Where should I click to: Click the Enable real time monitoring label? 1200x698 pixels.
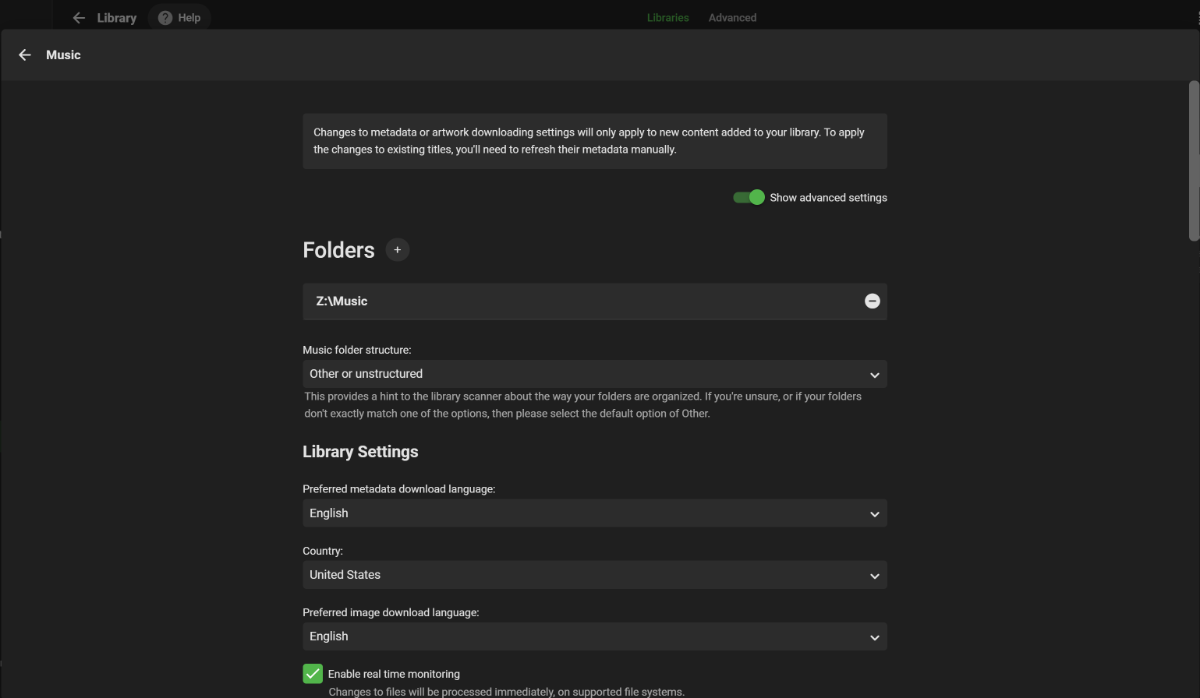click(x=394, y=674)
